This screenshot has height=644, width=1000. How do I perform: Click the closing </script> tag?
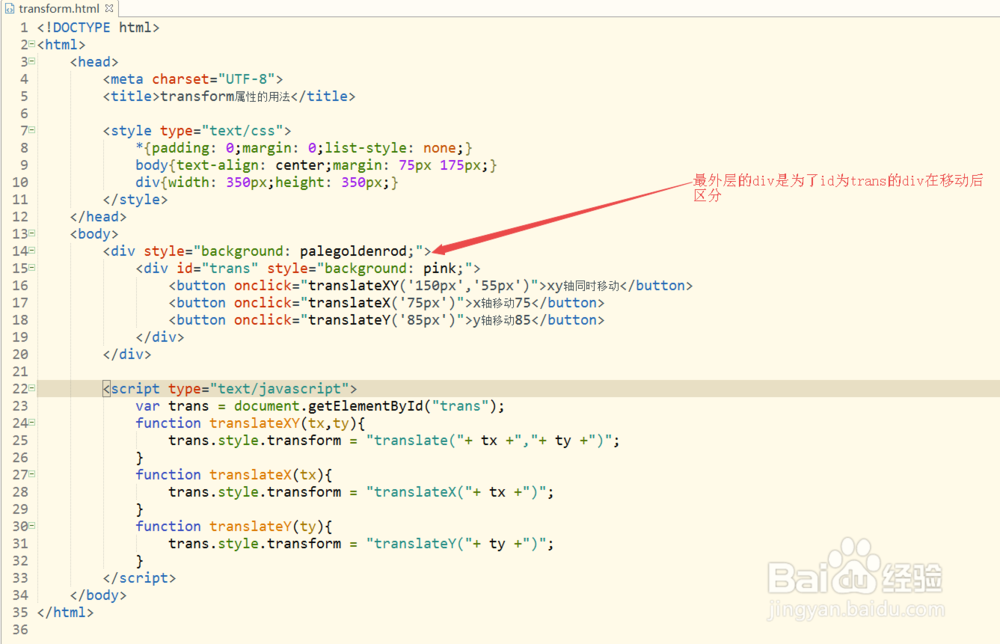coord(139,578)
